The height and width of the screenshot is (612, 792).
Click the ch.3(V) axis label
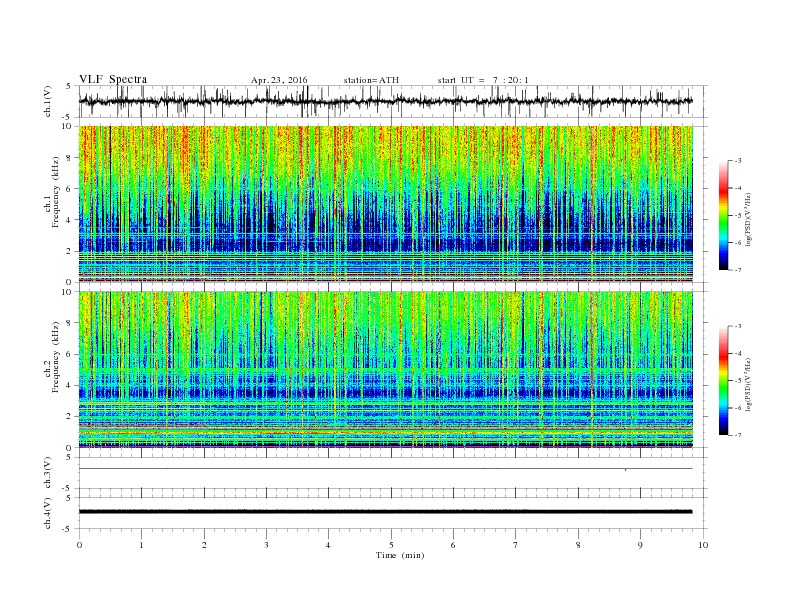(48, 473)
